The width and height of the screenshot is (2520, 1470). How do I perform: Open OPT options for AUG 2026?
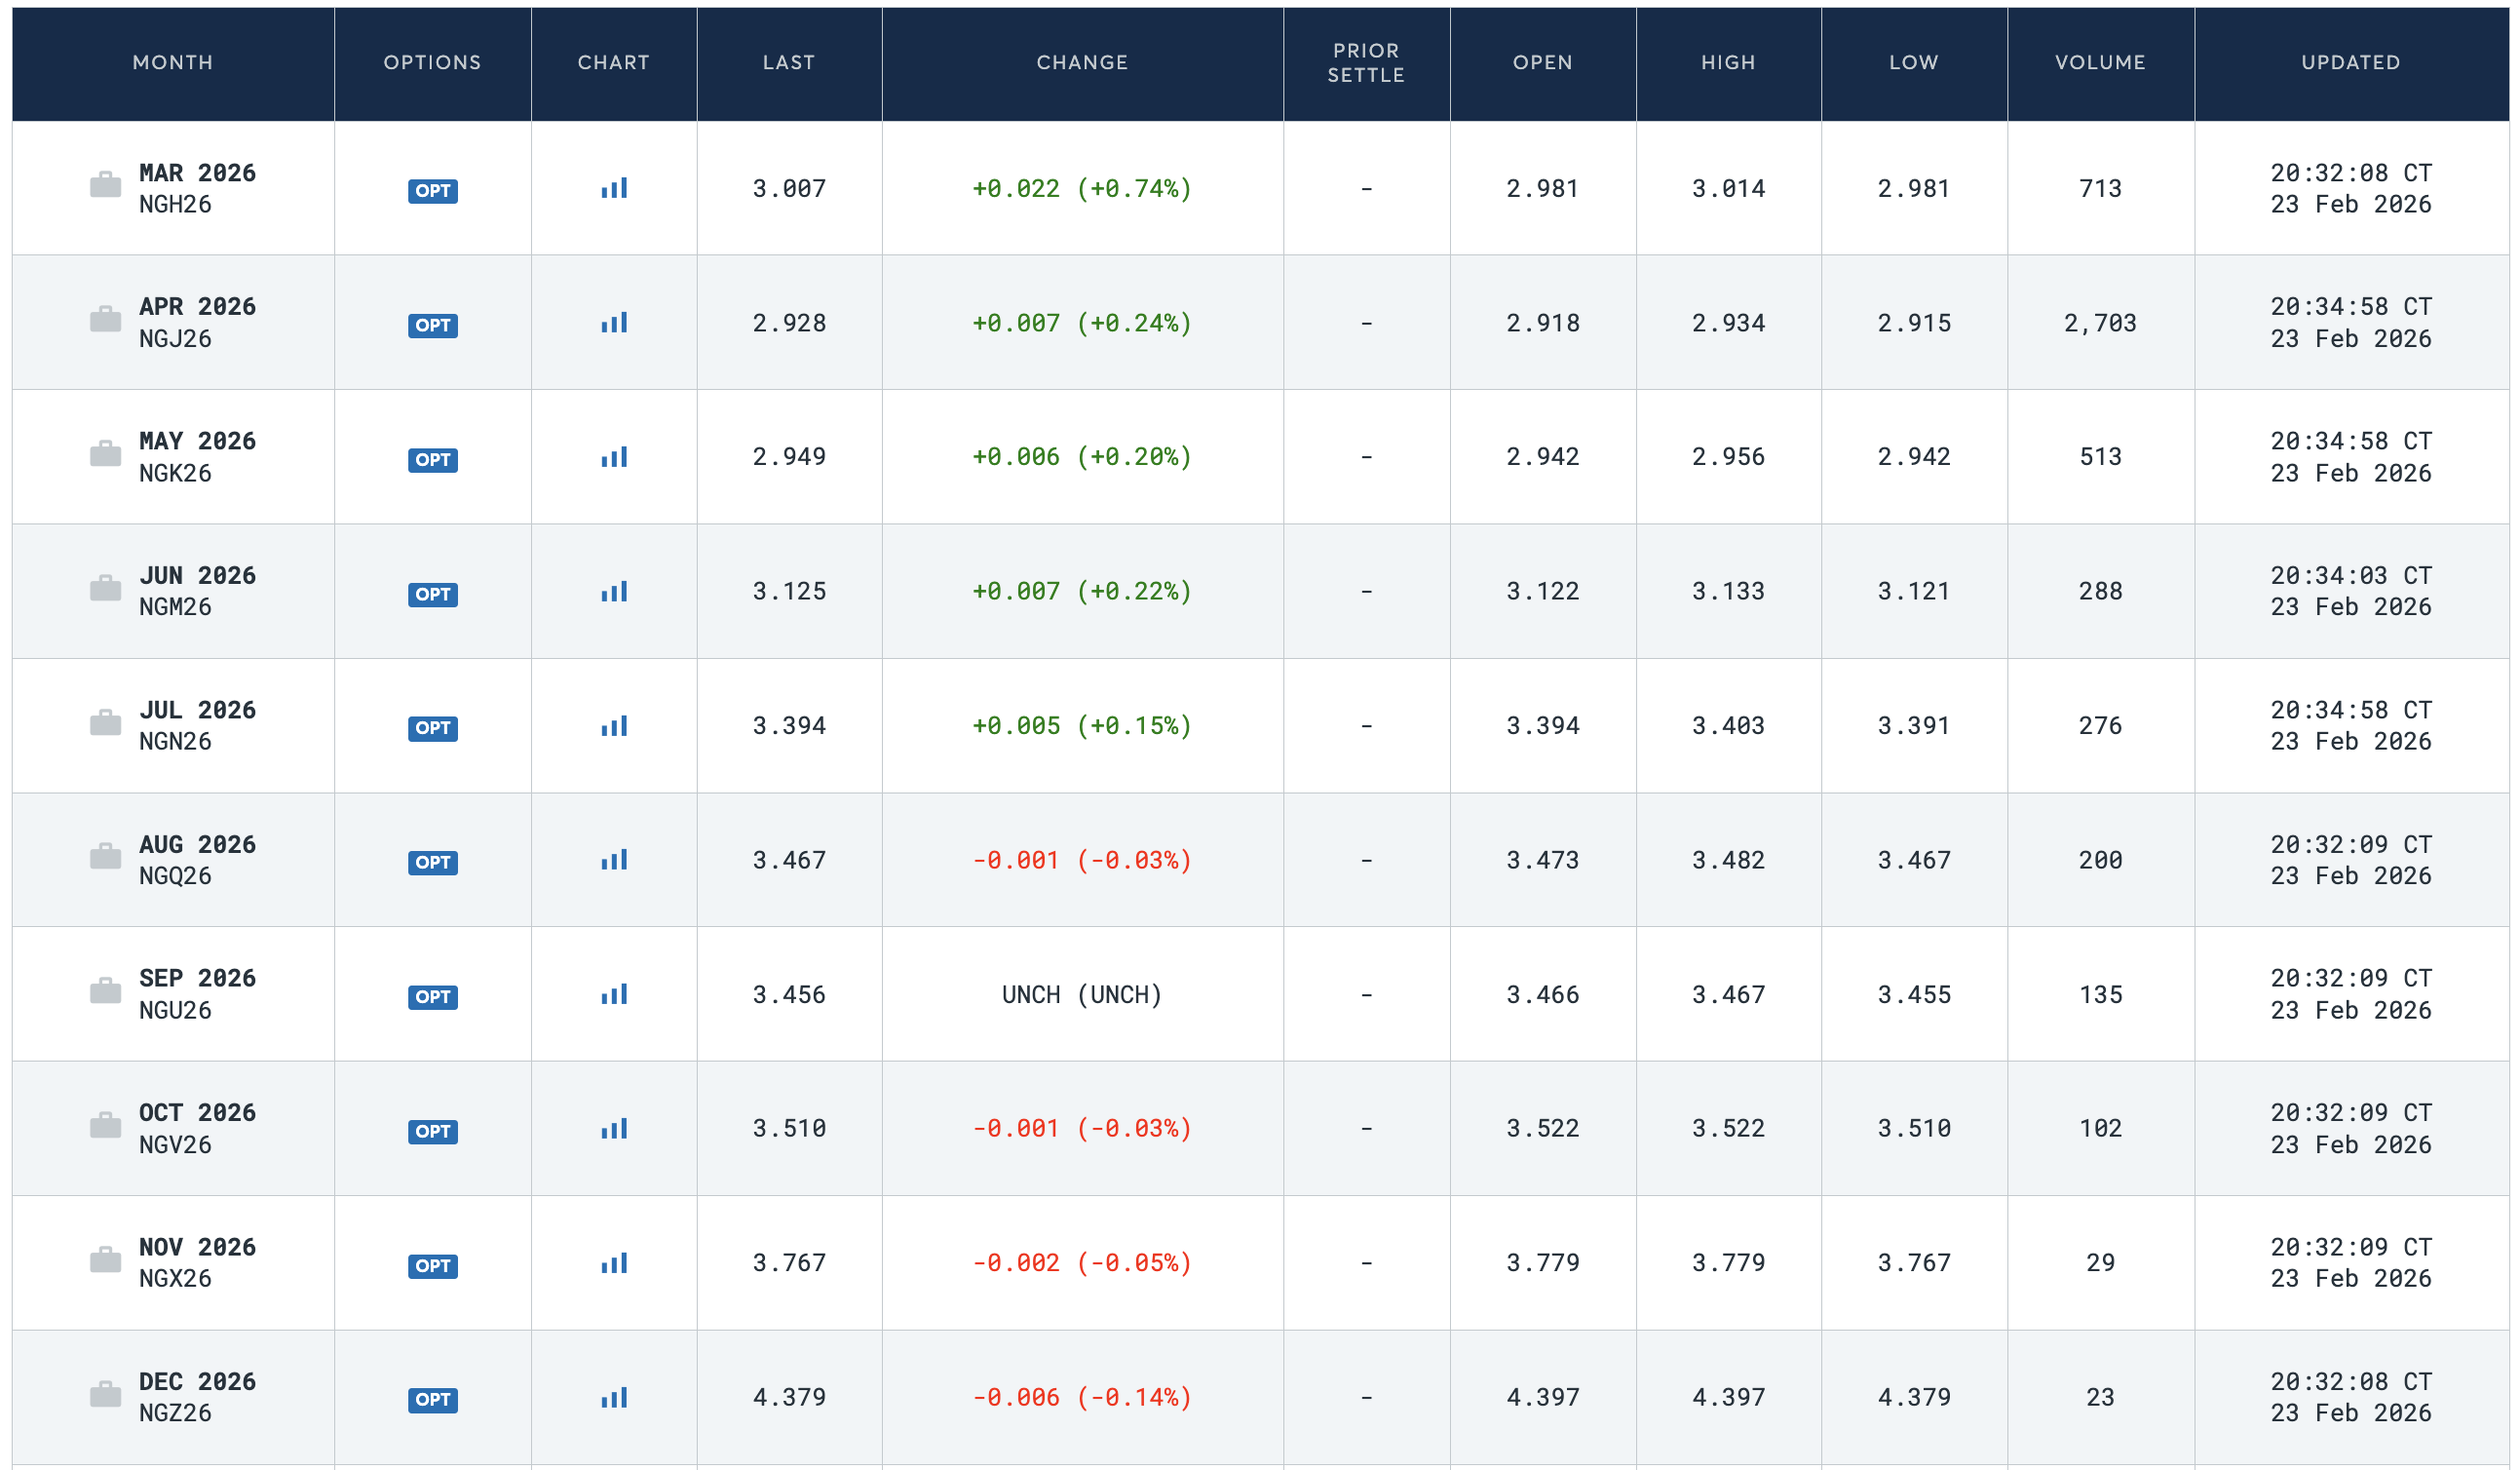click(433, 863)
